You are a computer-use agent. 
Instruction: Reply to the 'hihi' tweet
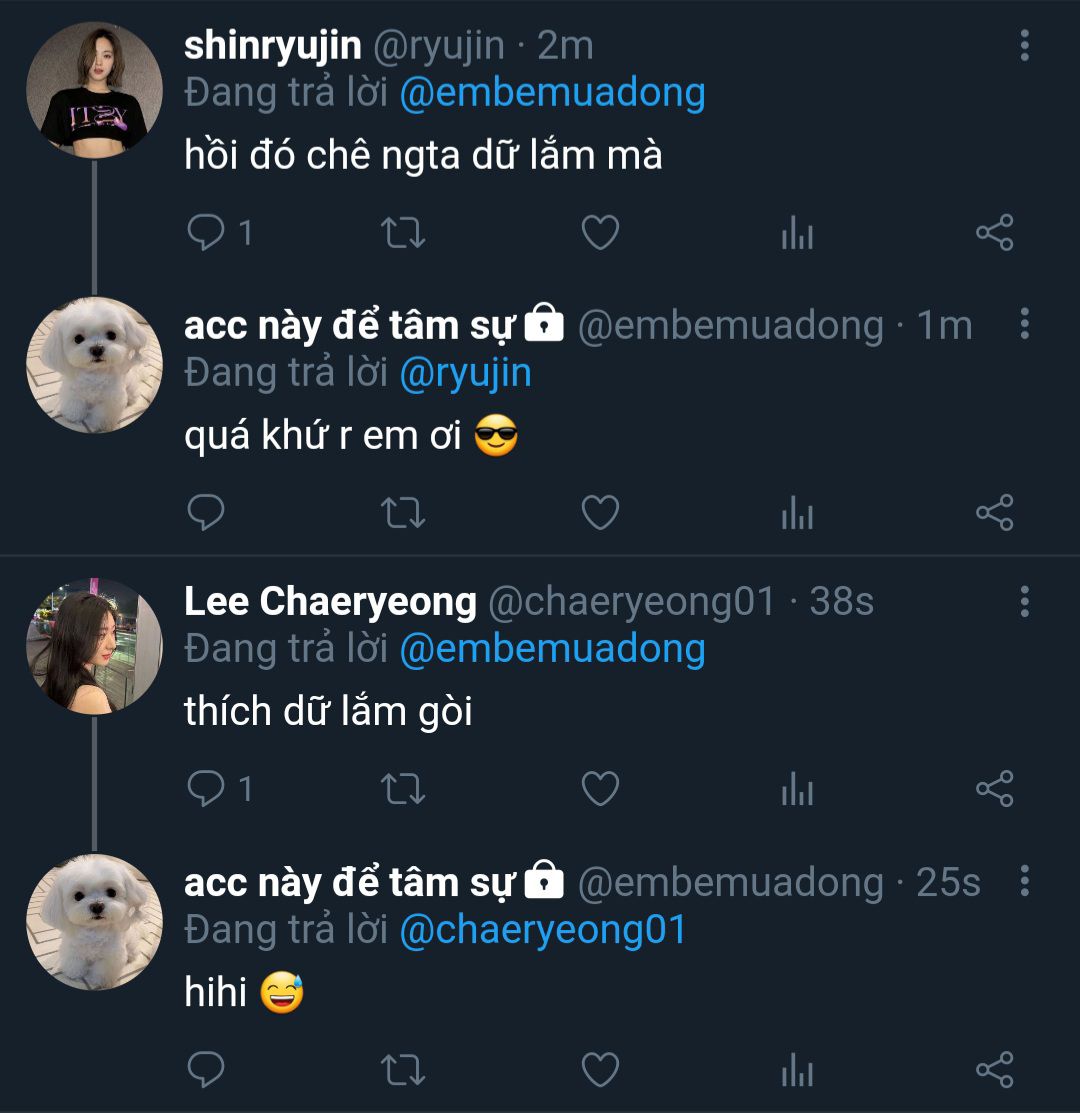click(207, 1069)
